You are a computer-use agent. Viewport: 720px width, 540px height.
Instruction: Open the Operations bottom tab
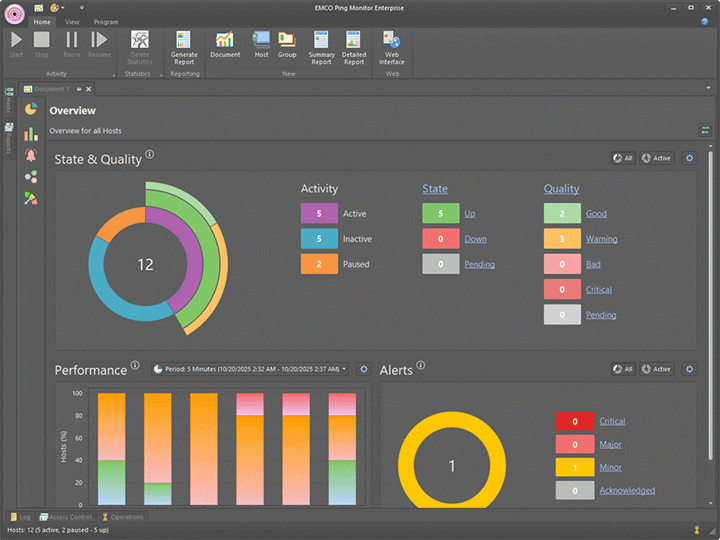(122, 517)
